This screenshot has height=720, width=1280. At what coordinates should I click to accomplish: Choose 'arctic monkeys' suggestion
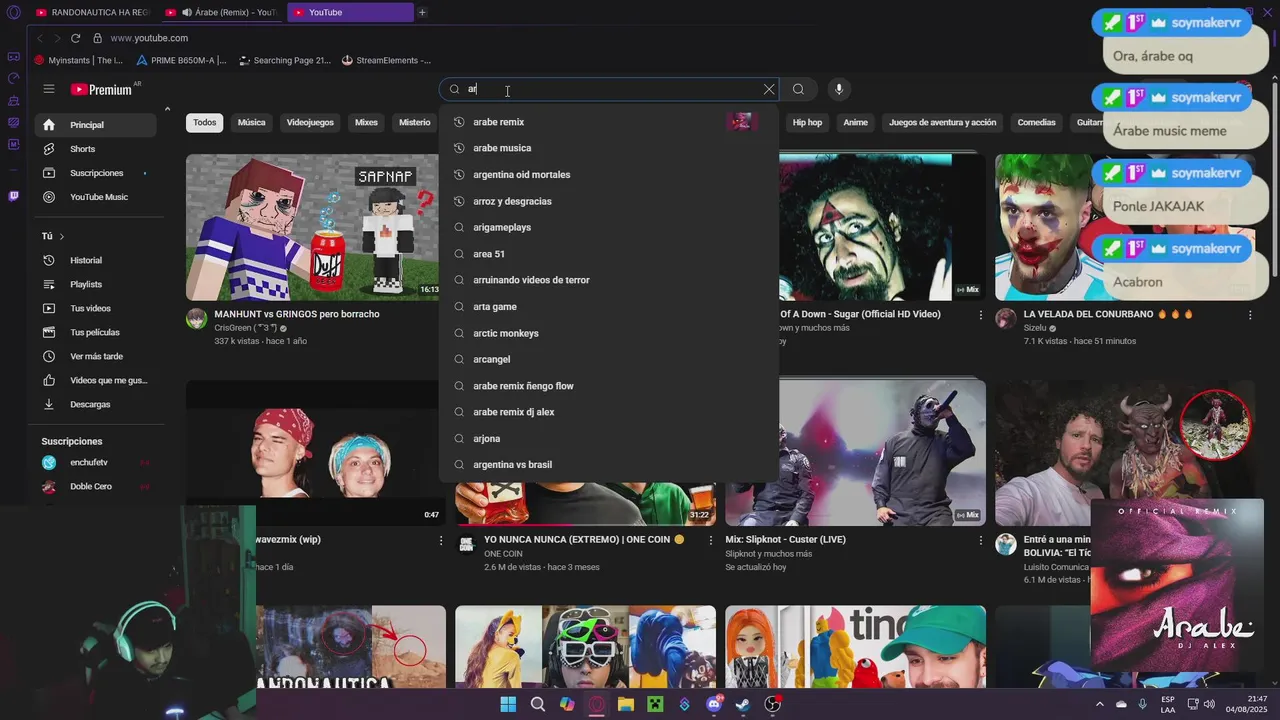coord(608,333)
